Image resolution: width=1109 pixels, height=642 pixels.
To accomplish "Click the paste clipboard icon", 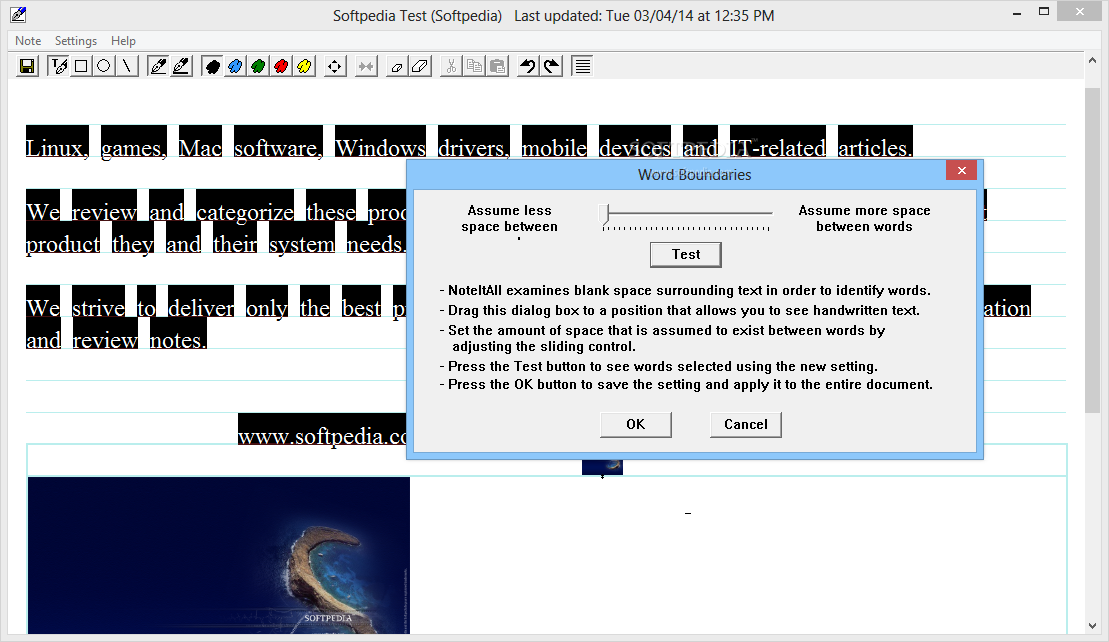I will tap(497, 66).
